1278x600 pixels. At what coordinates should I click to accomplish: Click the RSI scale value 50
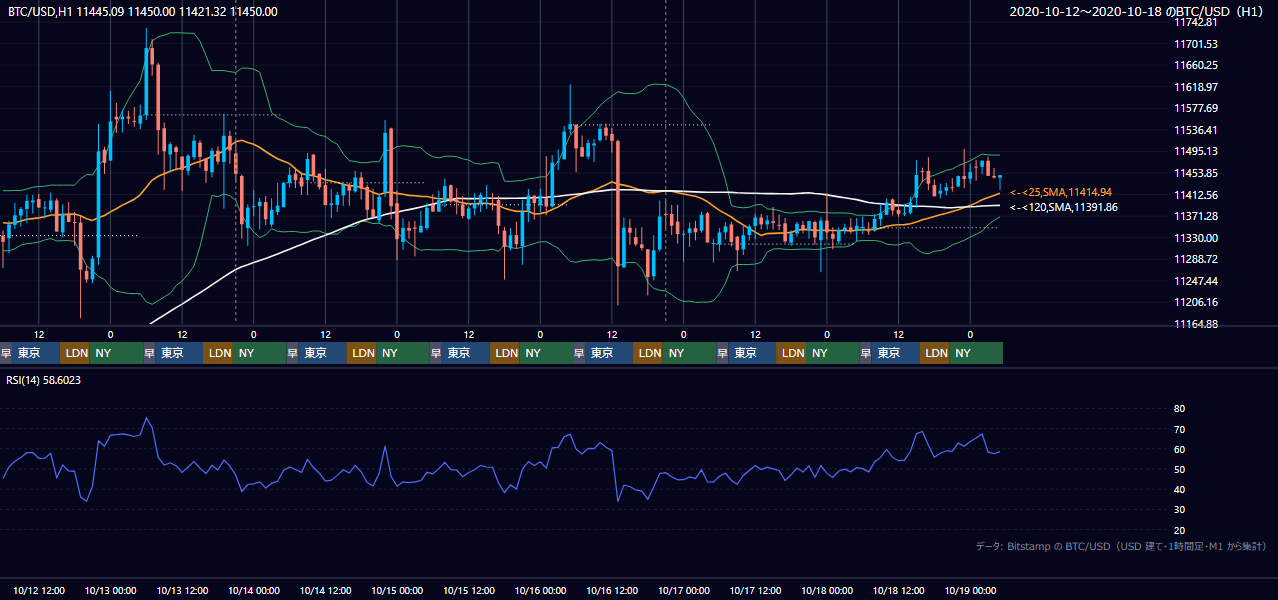pyautogui.click(x=1179, y=469)
